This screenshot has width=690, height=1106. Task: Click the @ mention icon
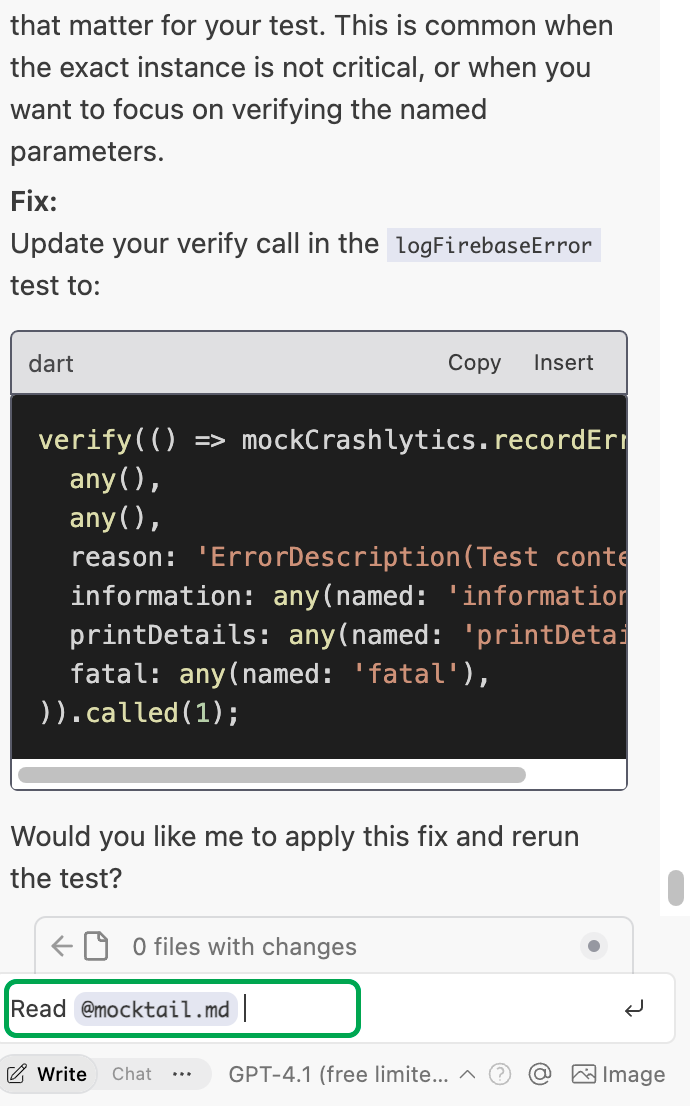540,1074
